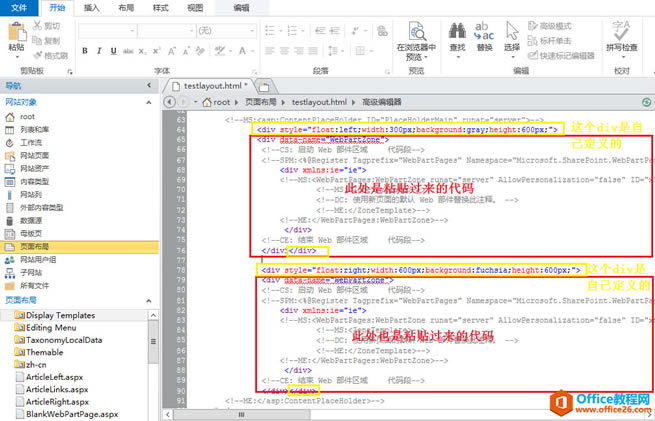Click the numbered list icon
This screenshot has height=421, width=655.
292,30
